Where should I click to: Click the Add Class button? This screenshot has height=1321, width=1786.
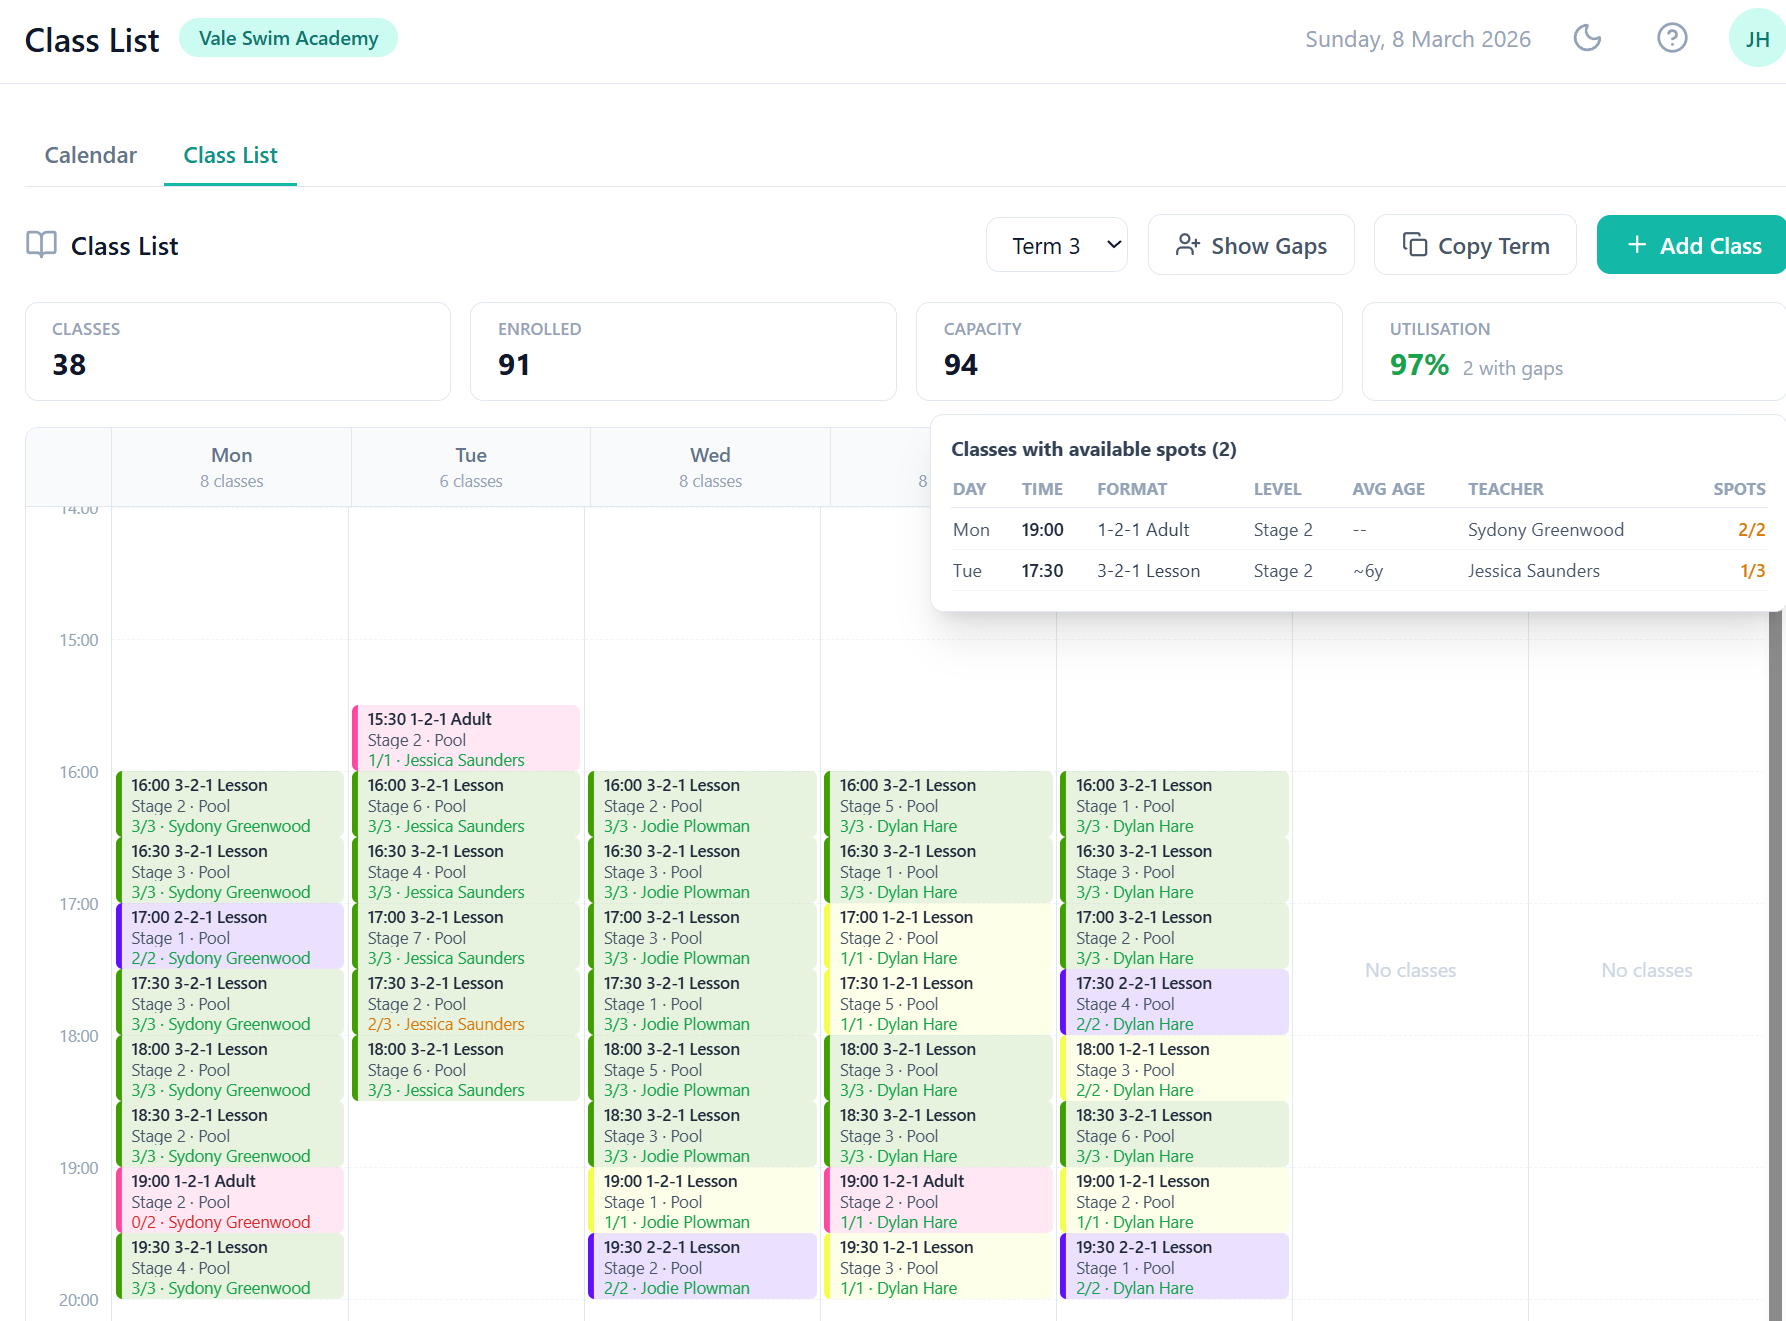[1690, 244]
